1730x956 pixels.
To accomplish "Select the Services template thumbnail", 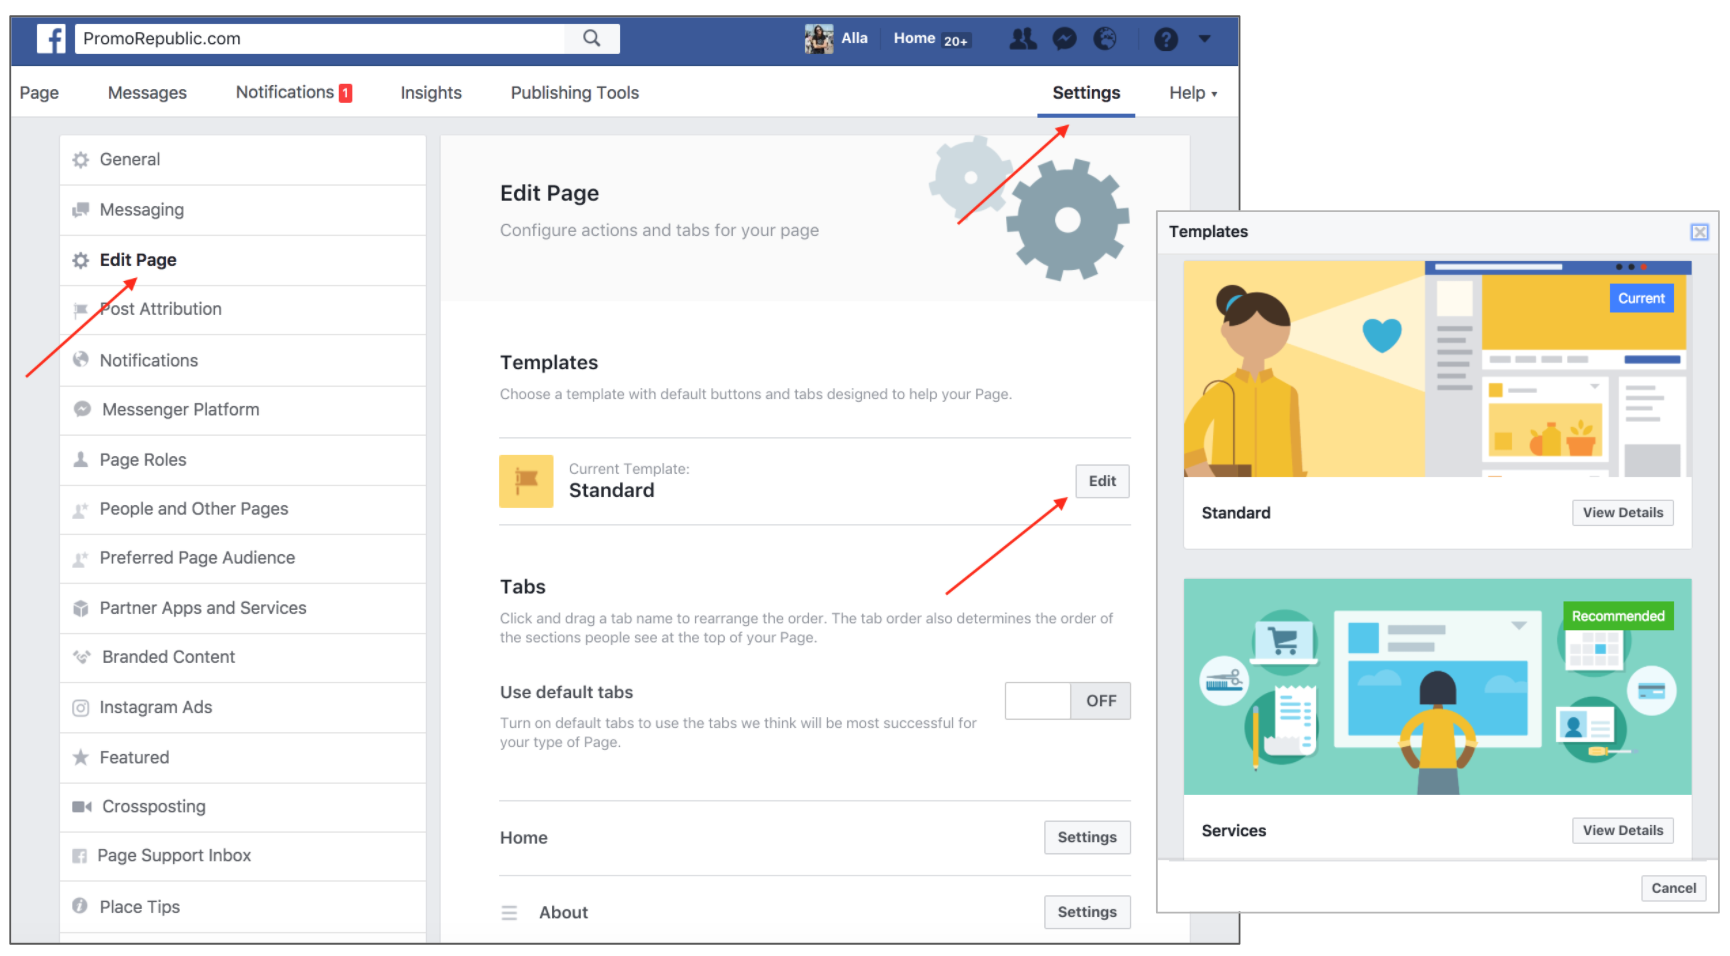I will (1437, 687).
